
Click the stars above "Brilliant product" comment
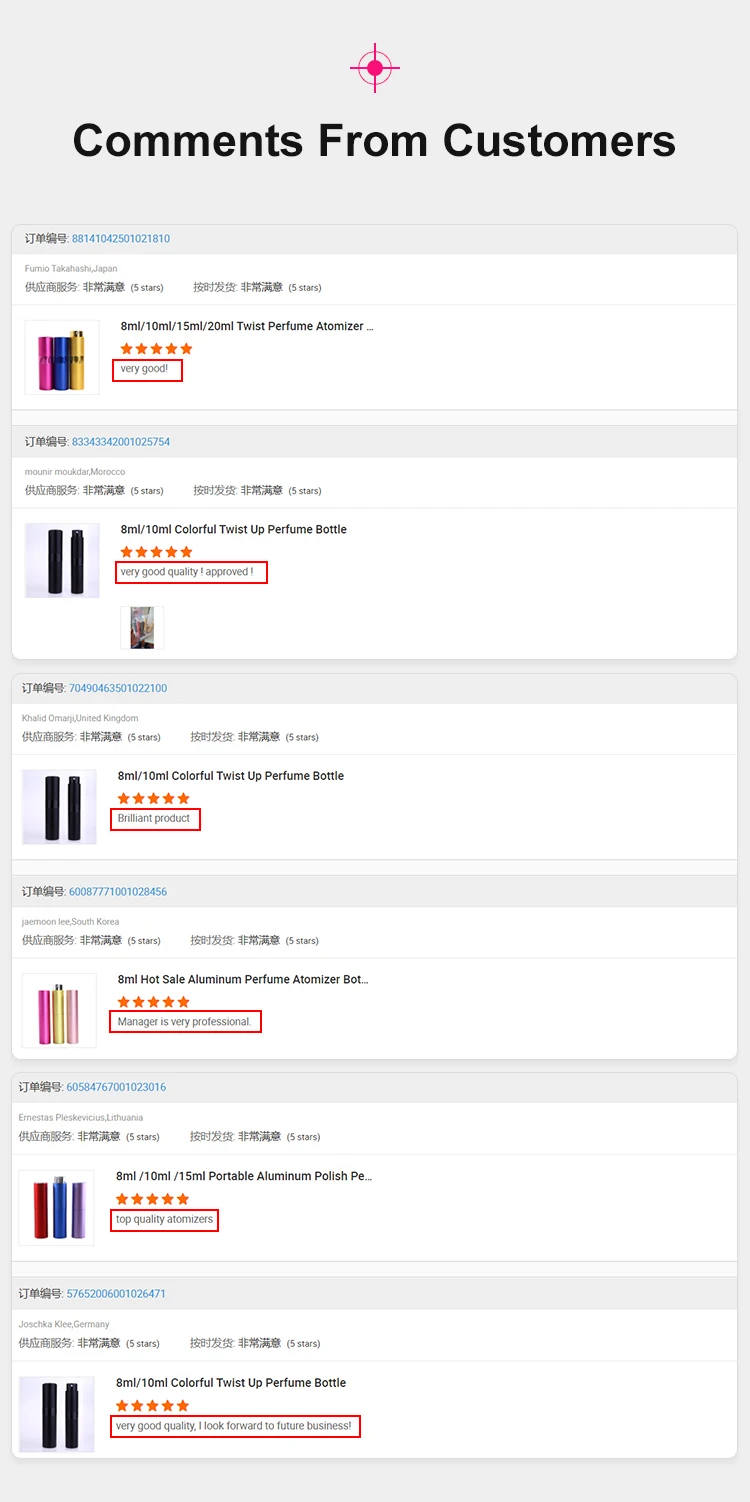(153, 798)
